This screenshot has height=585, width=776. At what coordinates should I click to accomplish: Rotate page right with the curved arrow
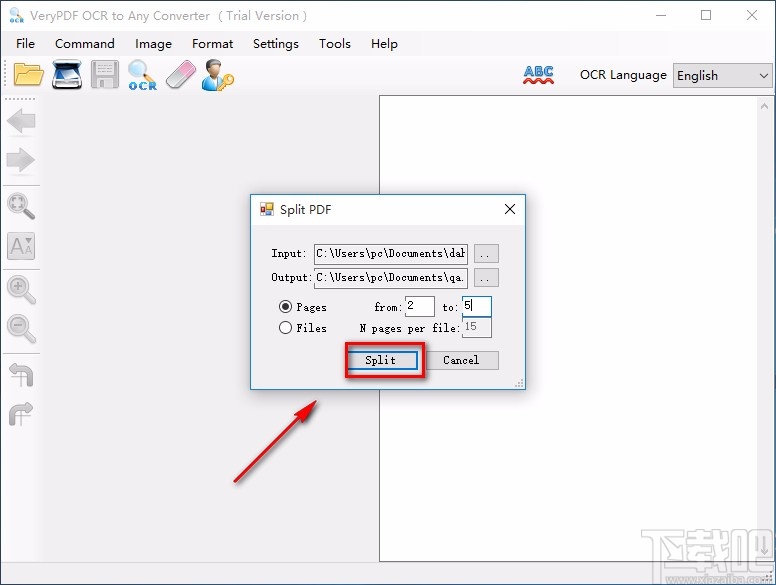tap(21, 414)
